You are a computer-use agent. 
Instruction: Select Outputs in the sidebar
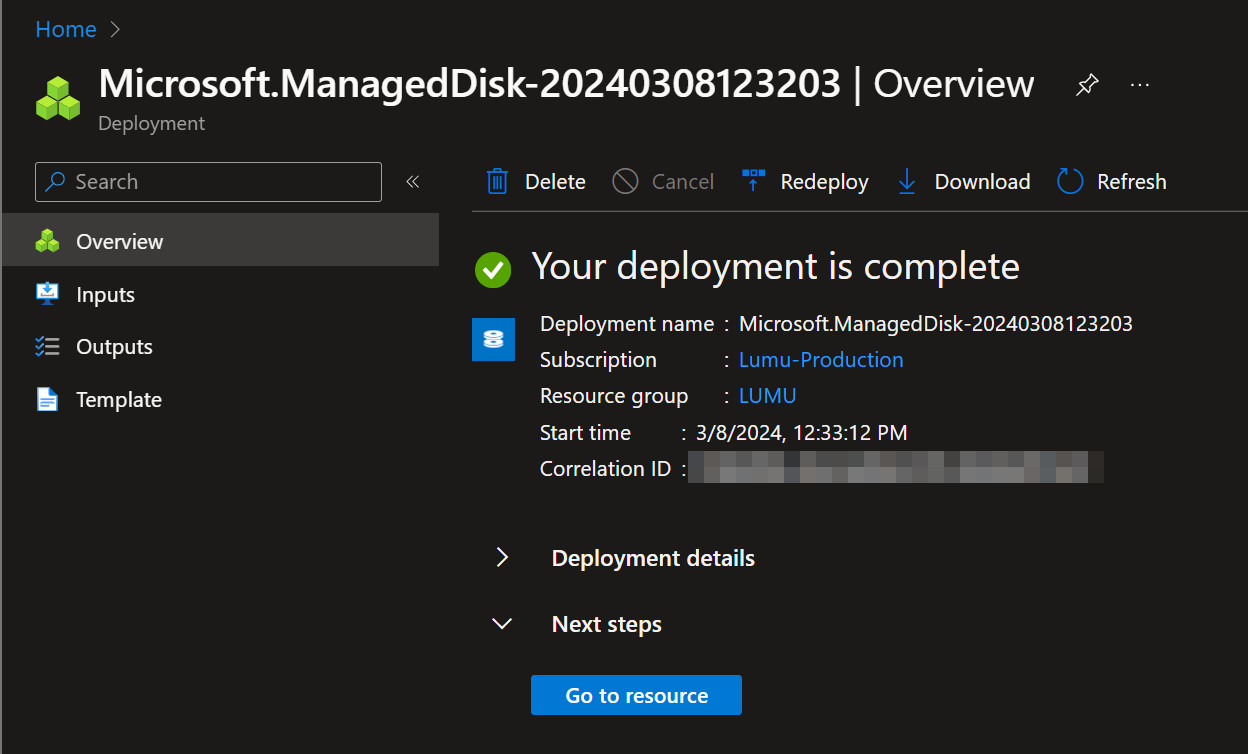[114, 347]
